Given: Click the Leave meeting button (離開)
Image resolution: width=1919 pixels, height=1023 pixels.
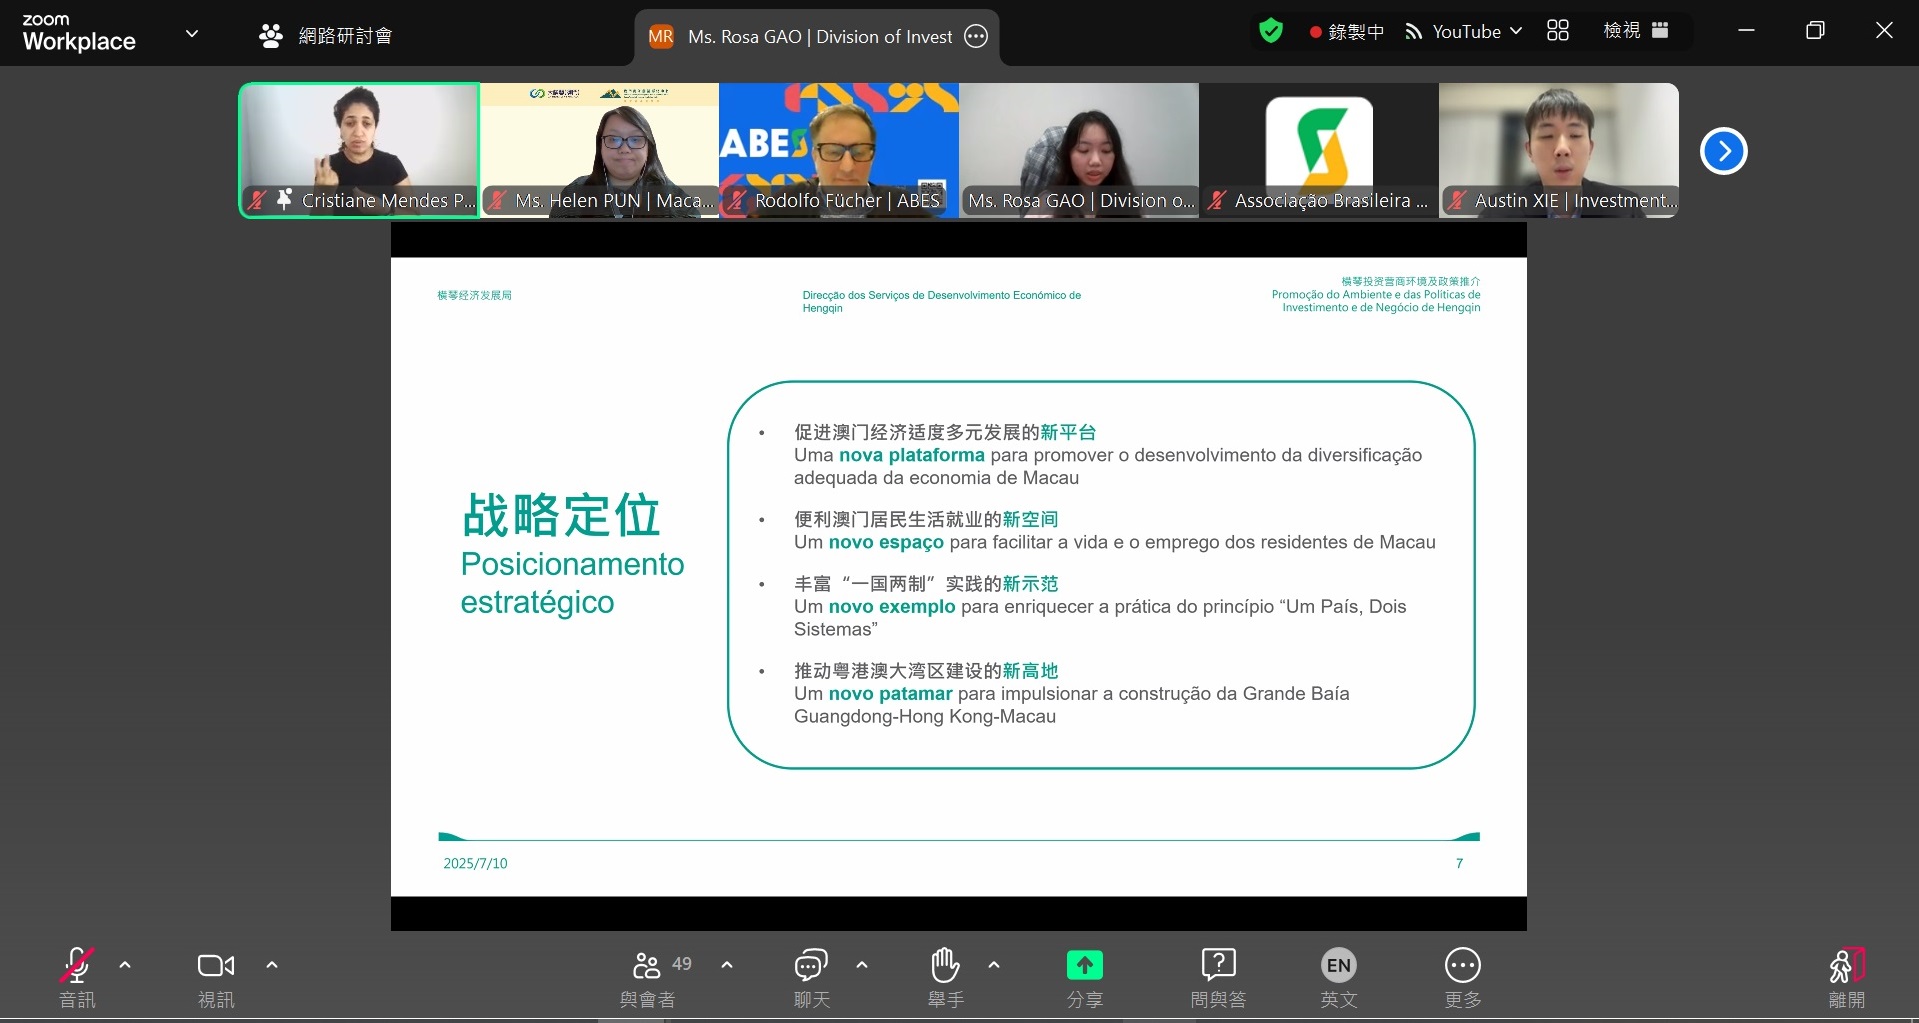Looking at the screenshot, I should click(1847, 977).
